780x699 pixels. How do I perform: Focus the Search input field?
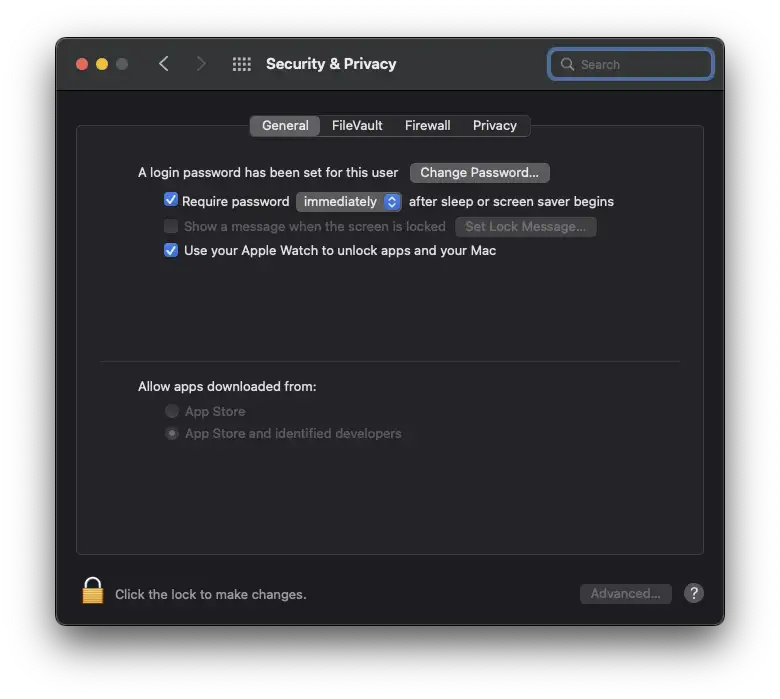tap(631, 64)
